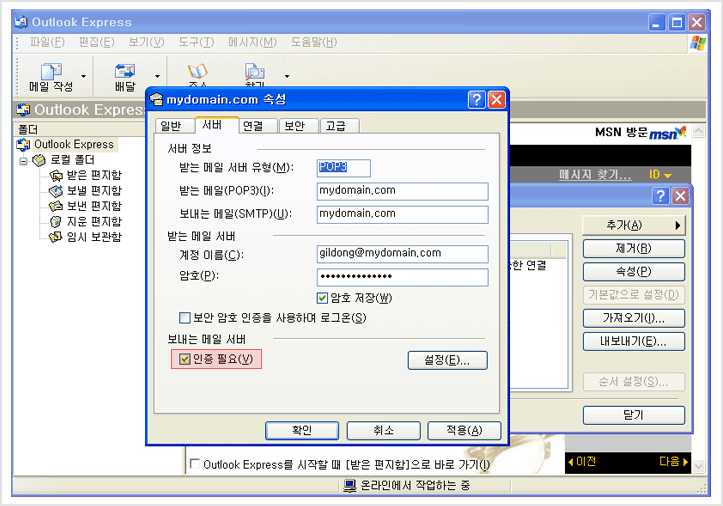Open the 메일 작성 dropdown arrow
Screen dimensions: 723x506
83,76
